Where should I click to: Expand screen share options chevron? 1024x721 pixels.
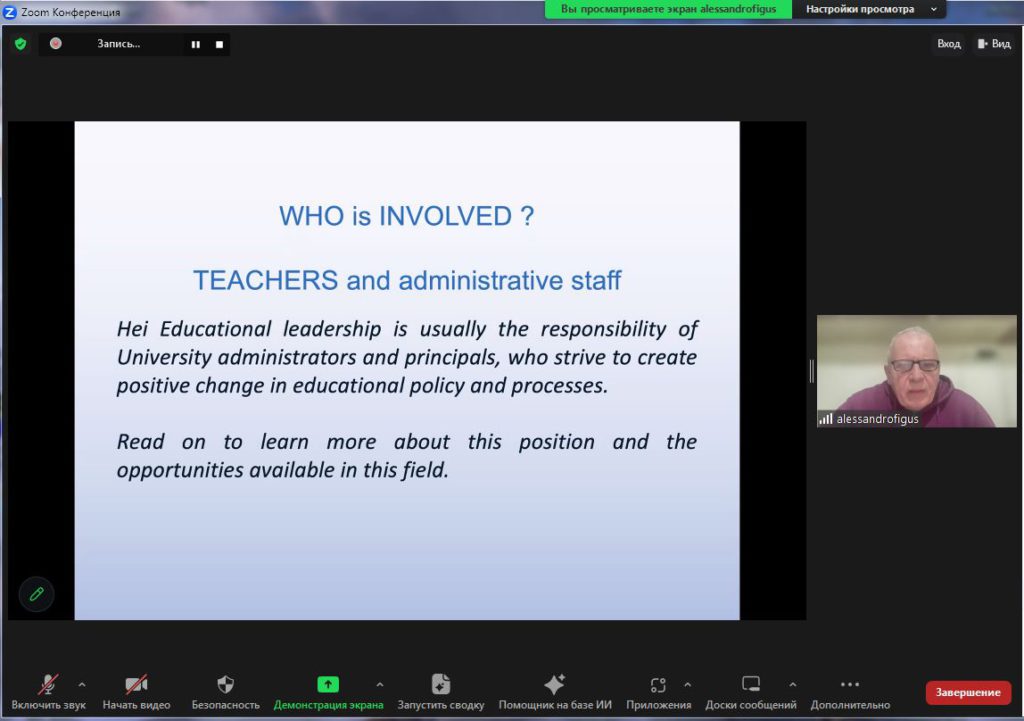tap(379, 685)
